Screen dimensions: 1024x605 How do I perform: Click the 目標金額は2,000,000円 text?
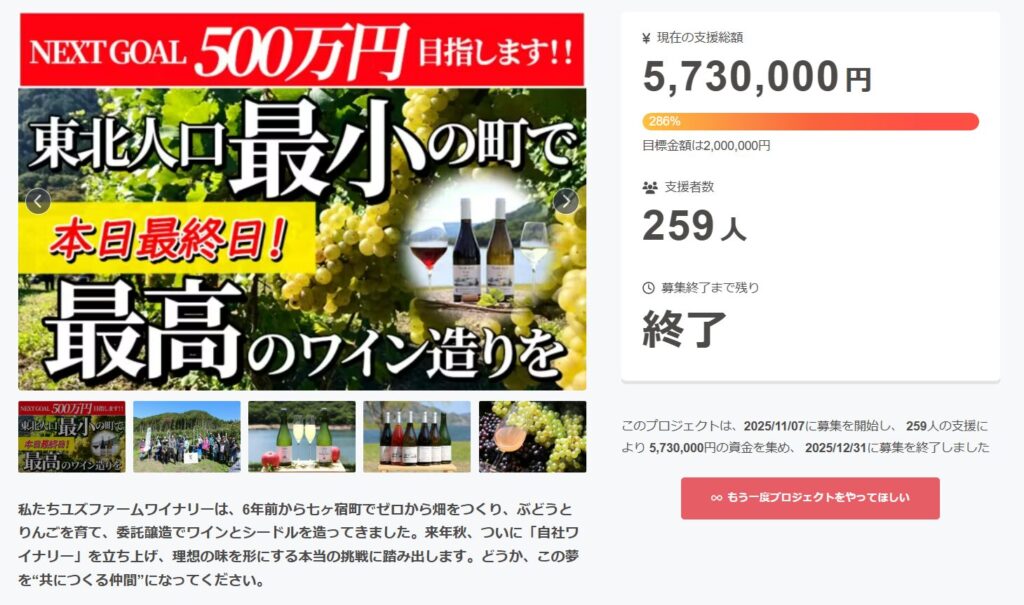coord(706,146)
